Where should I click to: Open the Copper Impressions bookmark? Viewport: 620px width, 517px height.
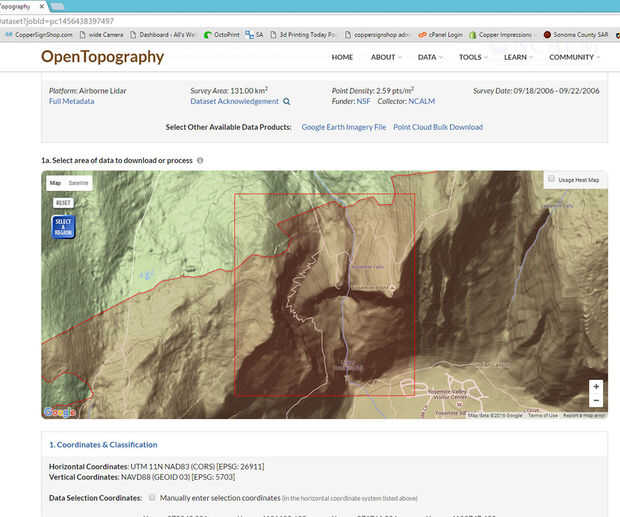click(x=500, y=35)
